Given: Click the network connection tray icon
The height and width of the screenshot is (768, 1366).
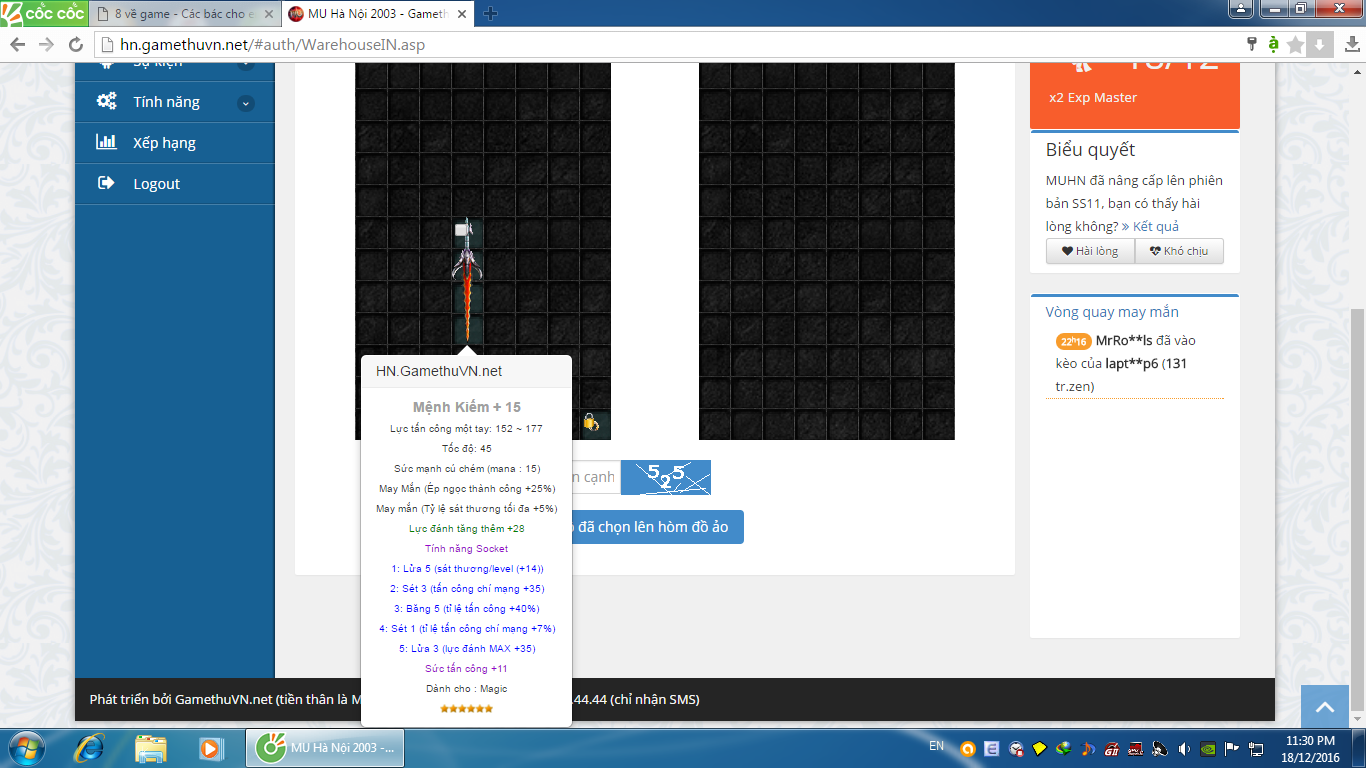Looking at the screenshot, I should point(1255,748).
